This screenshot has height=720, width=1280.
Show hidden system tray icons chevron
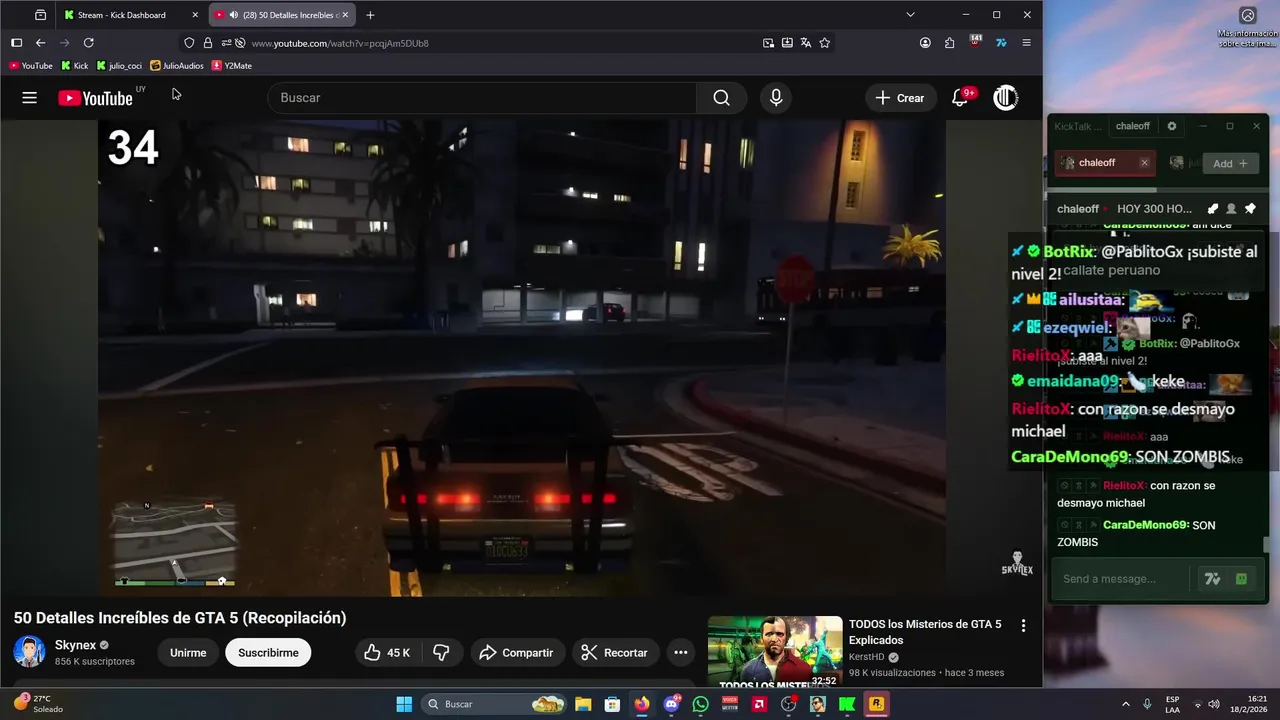(x=1125, y=704)
